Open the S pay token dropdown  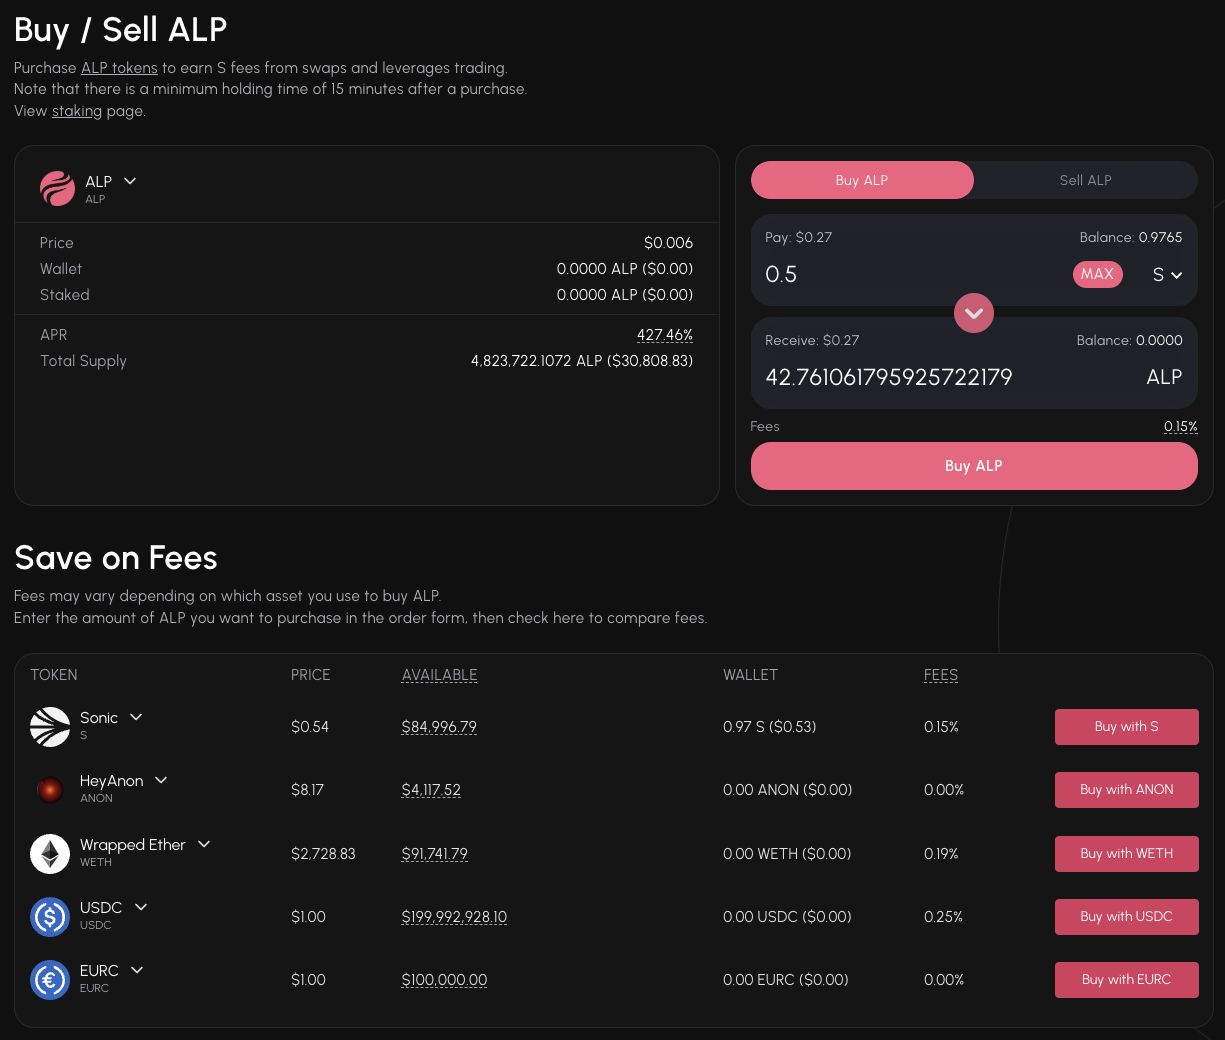pos(1167,275)
